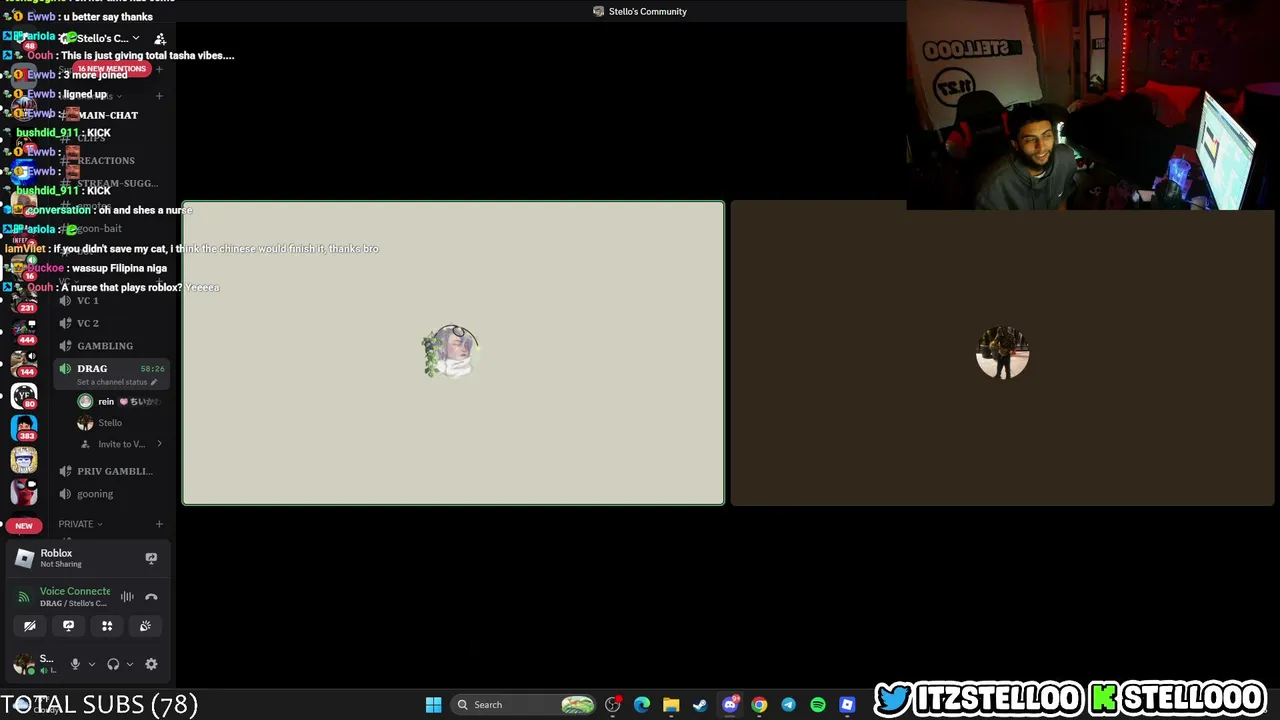Open Google Chrome from taskbar
This screenshot has width=1280, height=720.
[x=759, y=705]
